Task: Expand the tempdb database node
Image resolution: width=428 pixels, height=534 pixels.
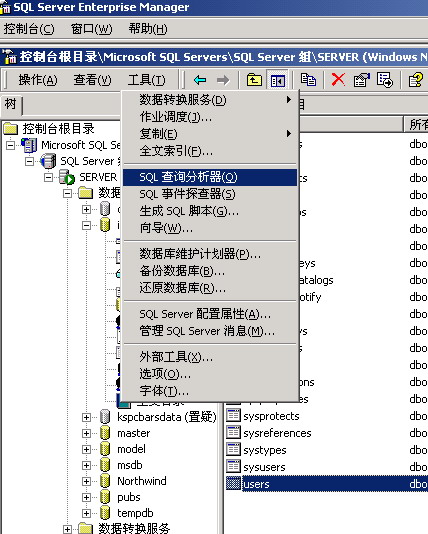Action: [x=86, y=513]
